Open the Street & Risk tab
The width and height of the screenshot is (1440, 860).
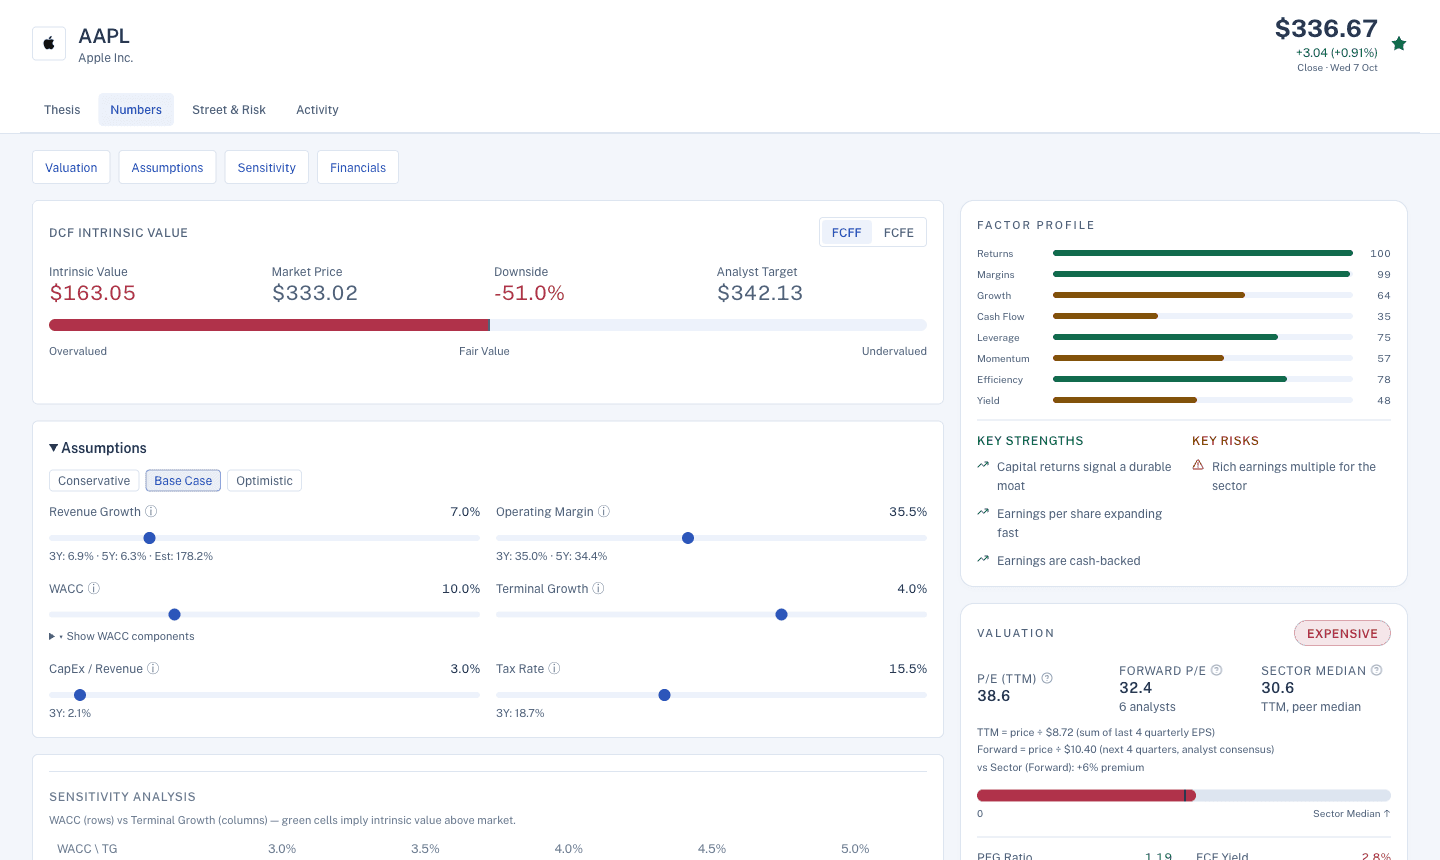click(229, 110)
